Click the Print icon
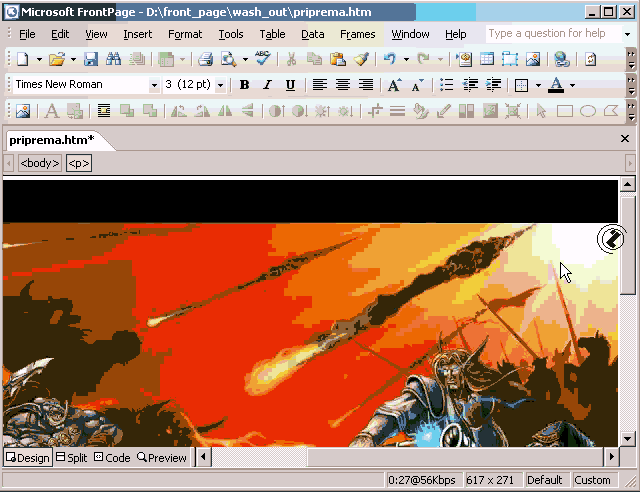640x492 pixels. pos(205,60)
